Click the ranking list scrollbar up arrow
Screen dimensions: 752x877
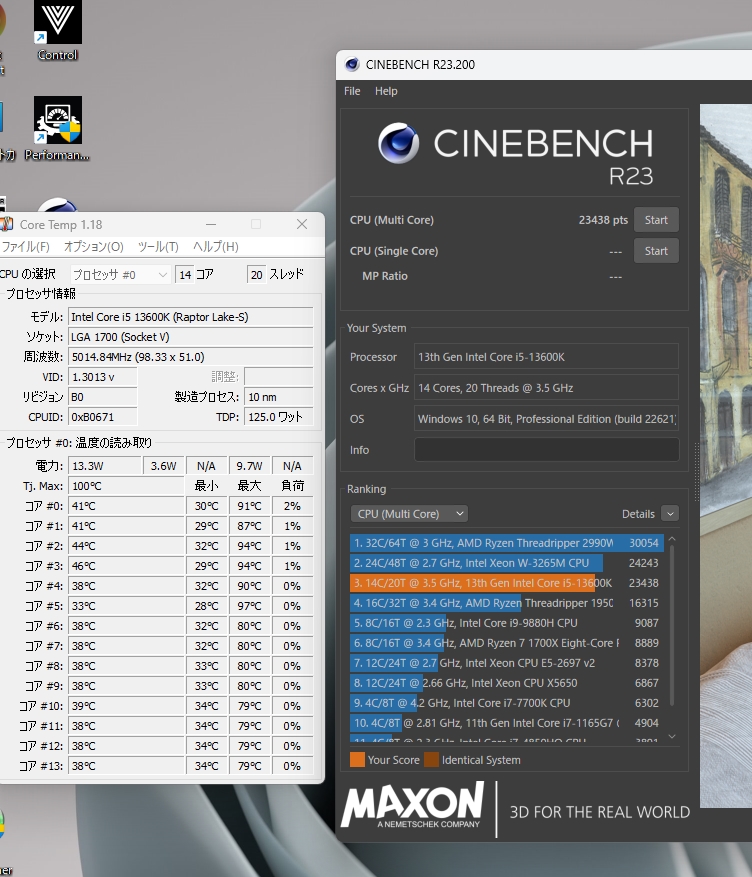click(672, 539)
